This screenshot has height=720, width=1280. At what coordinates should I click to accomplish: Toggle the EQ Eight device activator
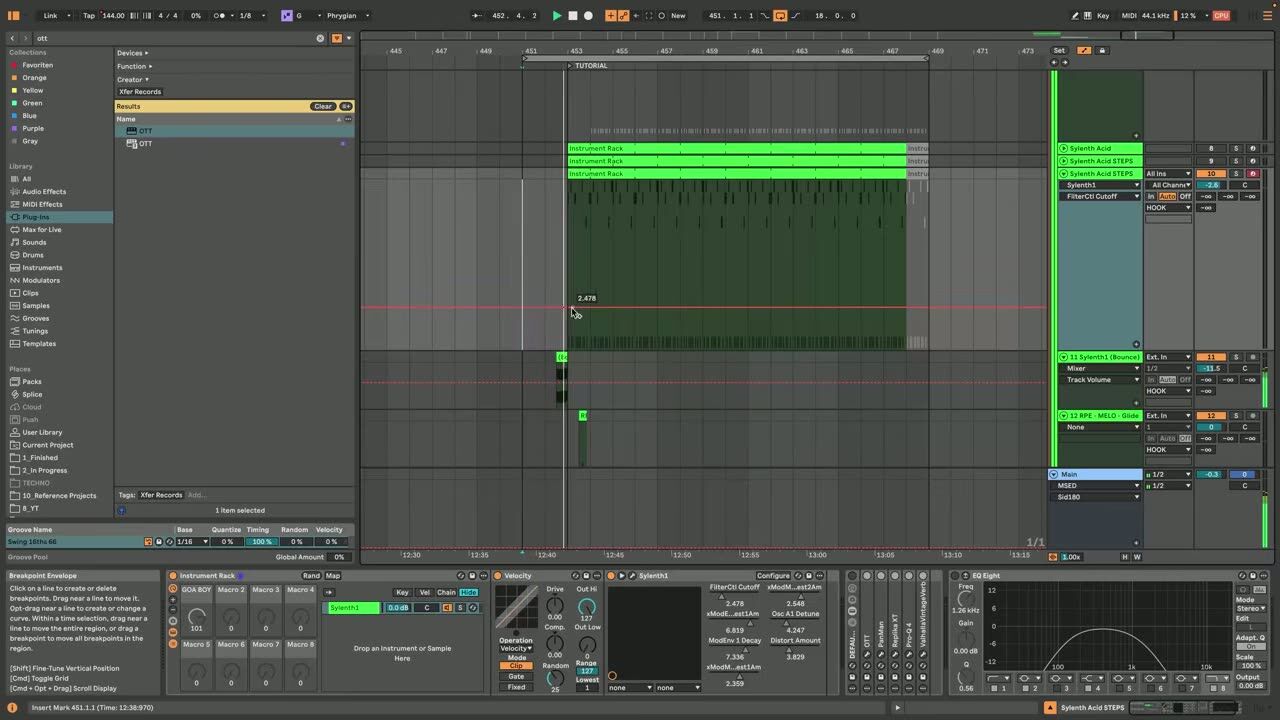(954, 576)
